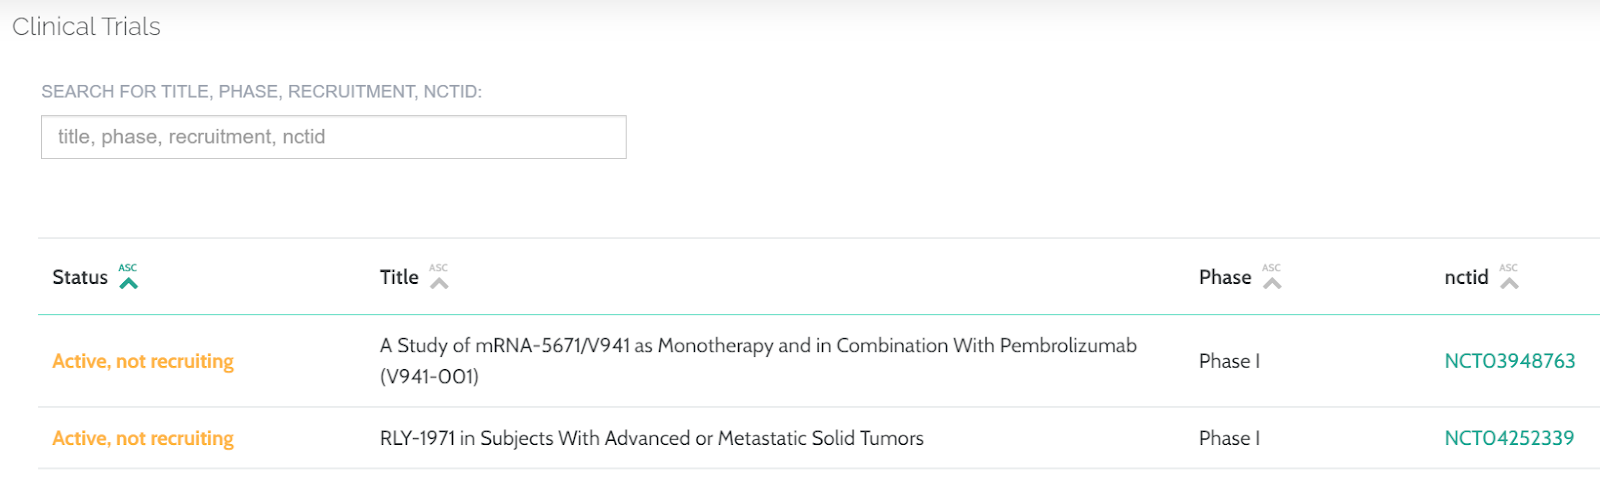The height and width of the screenshot is (485, 1600).
Task: Open trial link NCT03948763
Action: (1509, 361)
